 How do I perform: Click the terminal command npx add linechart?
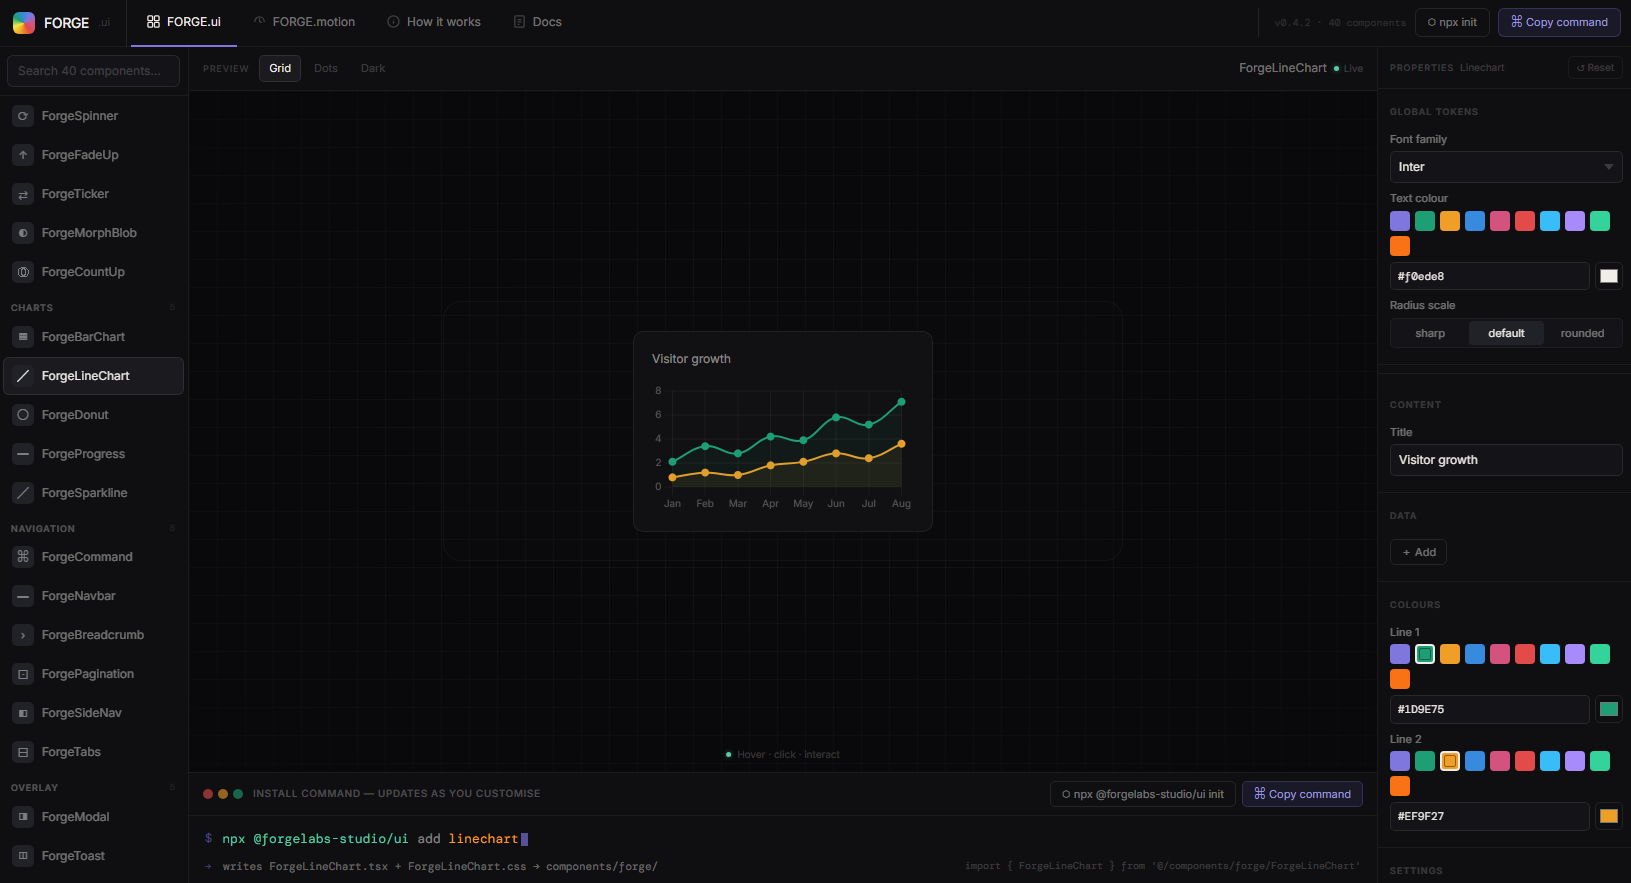[x=370, y=839]
